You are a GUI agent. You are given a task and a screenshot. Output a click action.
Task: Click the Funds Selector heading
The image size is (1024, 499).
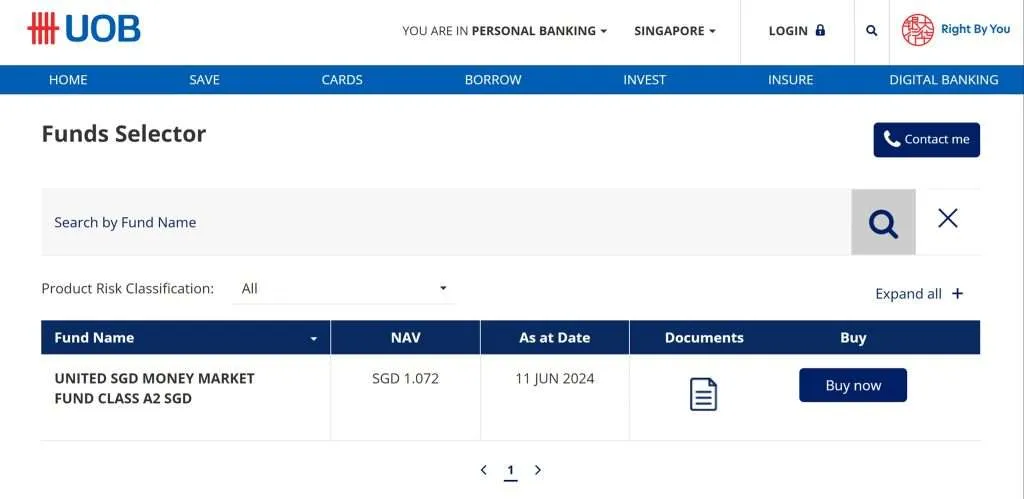click(x=123, y=134)
